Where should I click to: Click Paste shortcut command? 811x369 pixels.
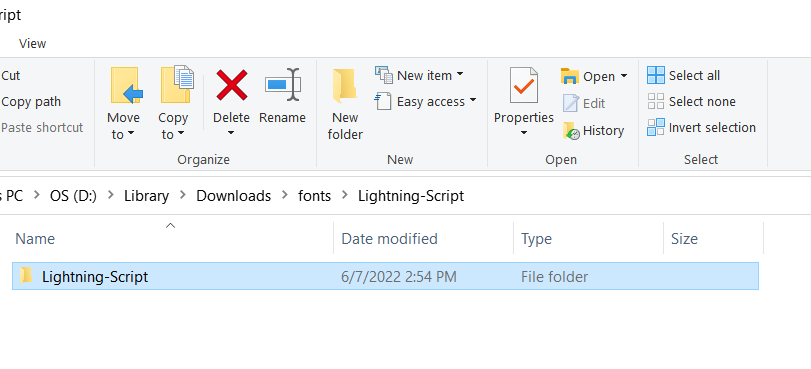point(42,127)
